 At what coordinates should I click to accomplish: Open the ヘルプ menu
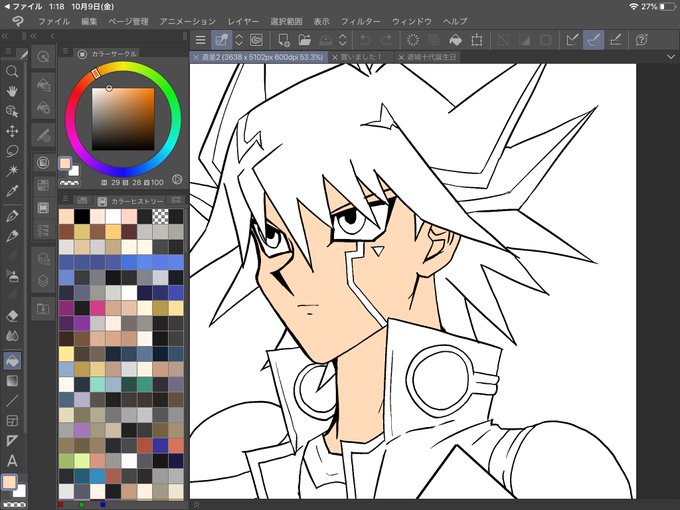[x=455, y=21]
